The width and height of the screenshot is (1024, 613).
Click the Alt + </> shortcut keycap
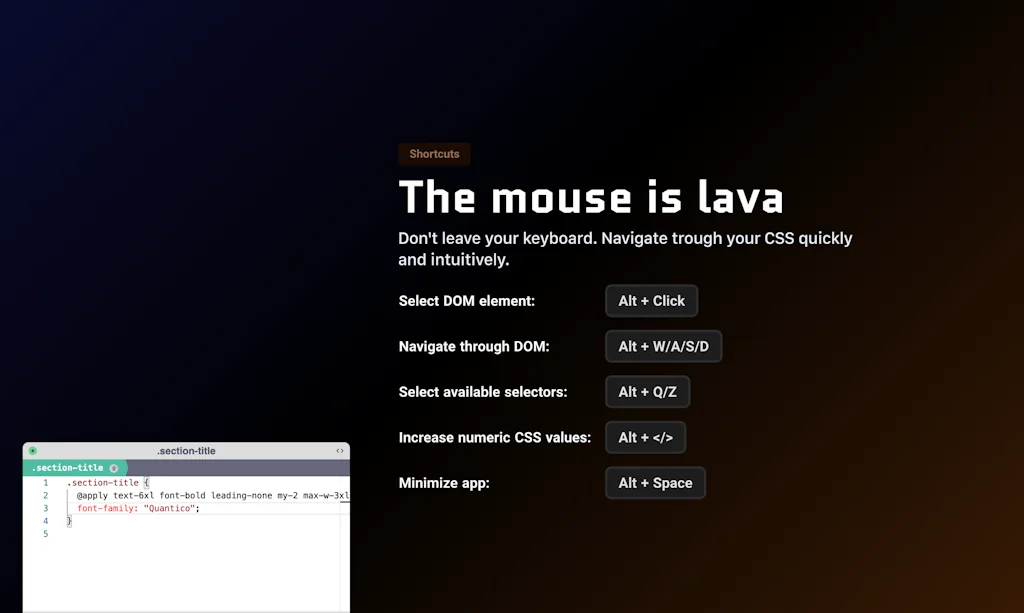[645, 437]
